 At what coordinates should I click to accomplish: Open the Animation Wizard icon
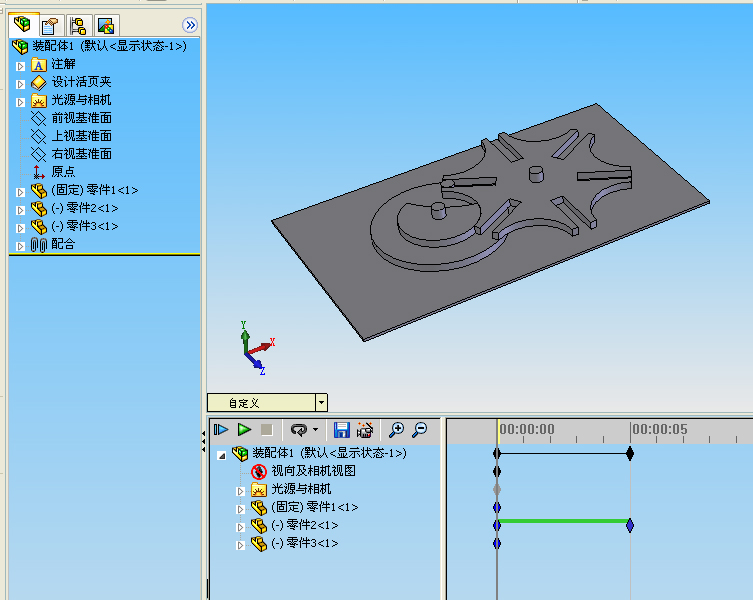[364, 429]
